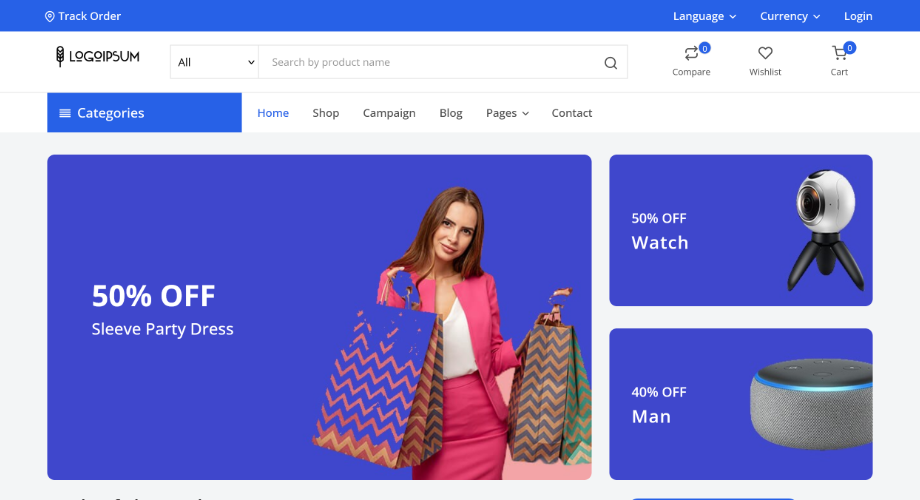Open the Campaign menu item
This screenshot has height=500, width=920.
point(389,113)
